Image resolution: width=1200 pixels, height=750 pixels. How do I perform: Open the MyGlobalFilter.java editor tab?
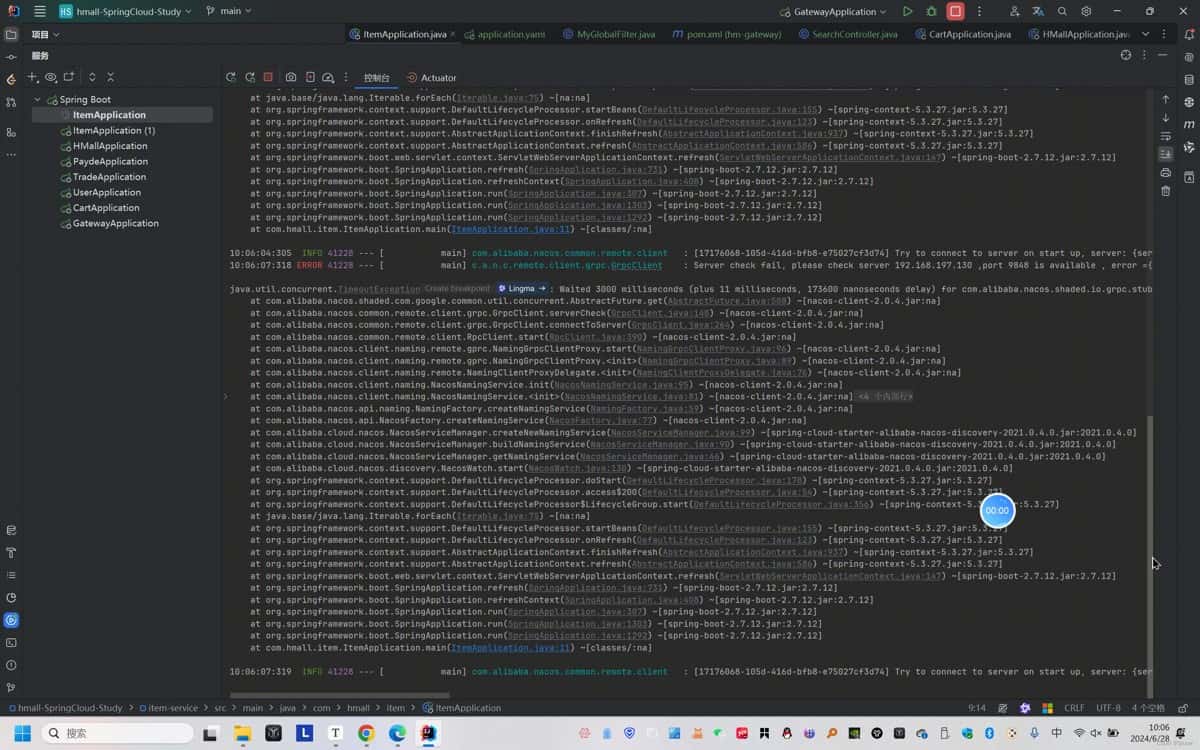608,34
